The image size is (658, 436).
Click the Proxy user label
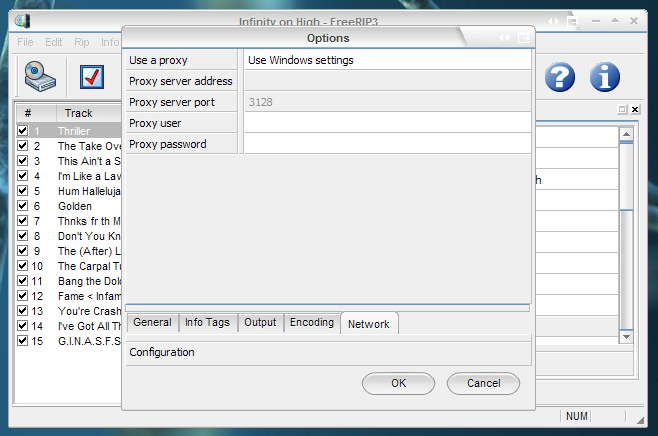155,123
